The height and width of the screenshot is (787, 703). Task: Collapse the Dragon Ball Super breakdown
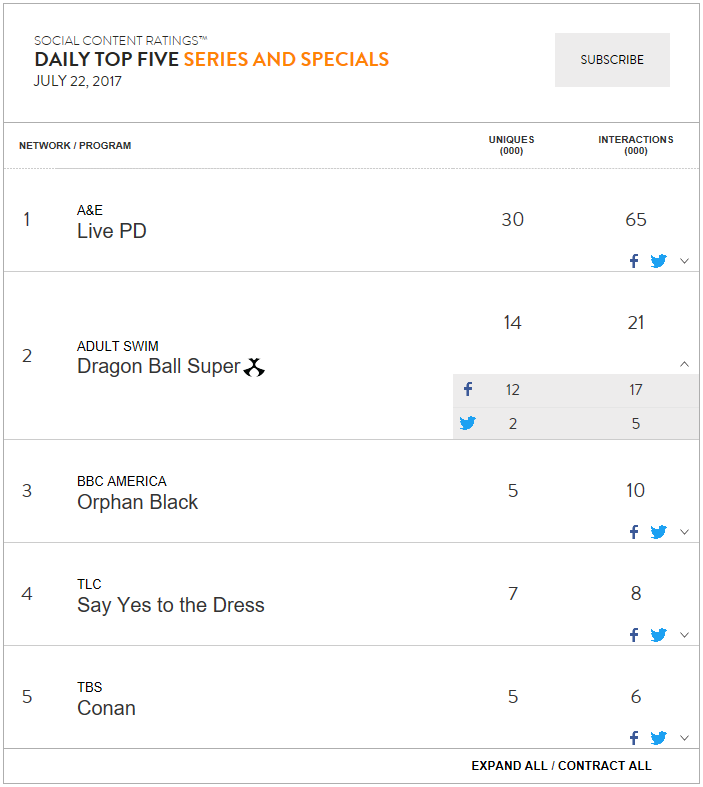(x=684, y=364)
